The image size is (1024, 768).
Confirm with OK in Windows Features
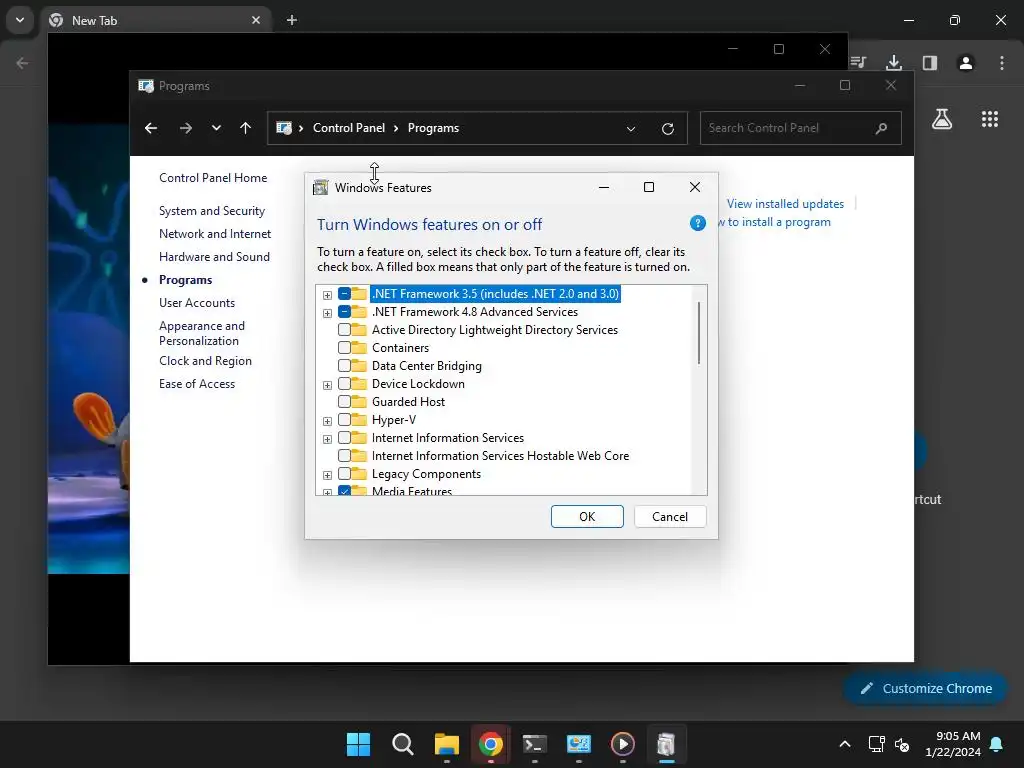(587, 517)
